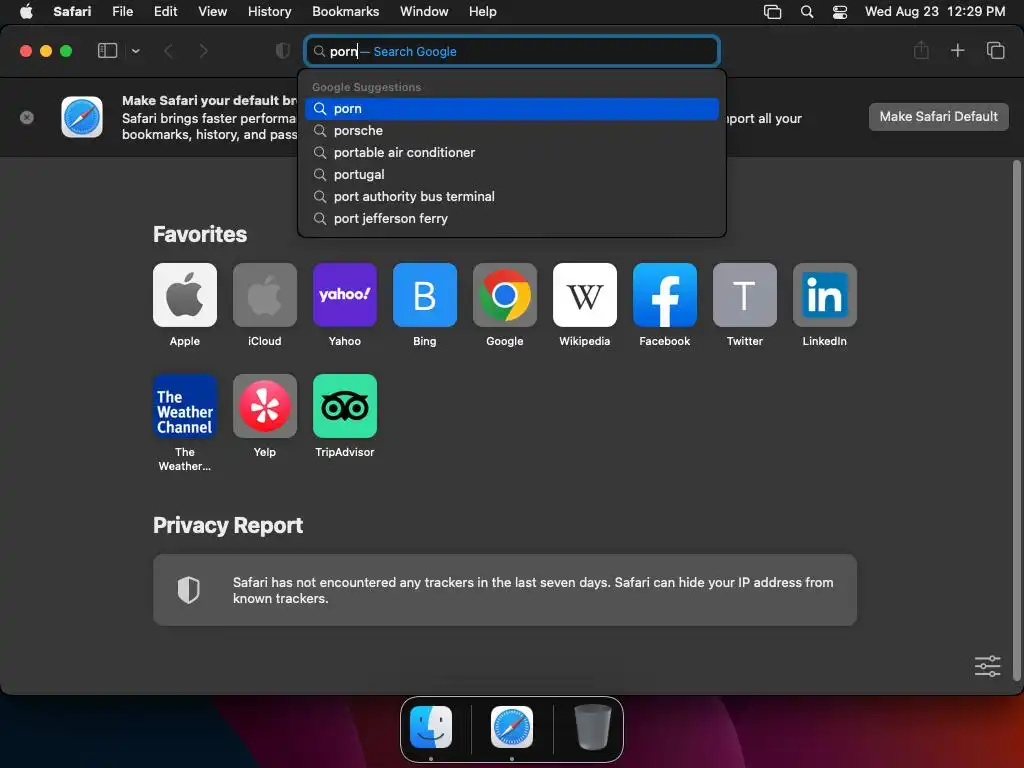Screen dimensions: 1024x768
Task: Open Trash from the Dock
Action: tap(592, 727)
